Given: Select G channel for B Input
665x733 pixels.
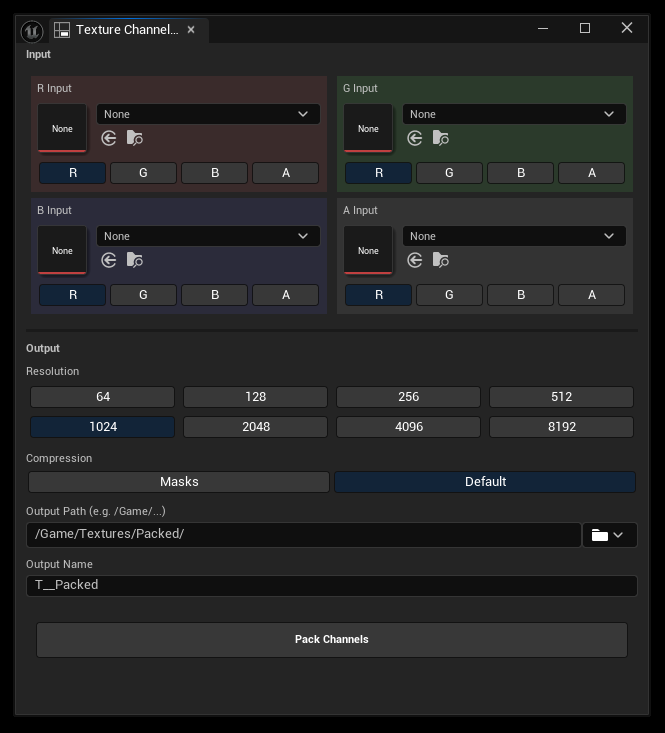Looking at the screenshot, I should (143, 295).
